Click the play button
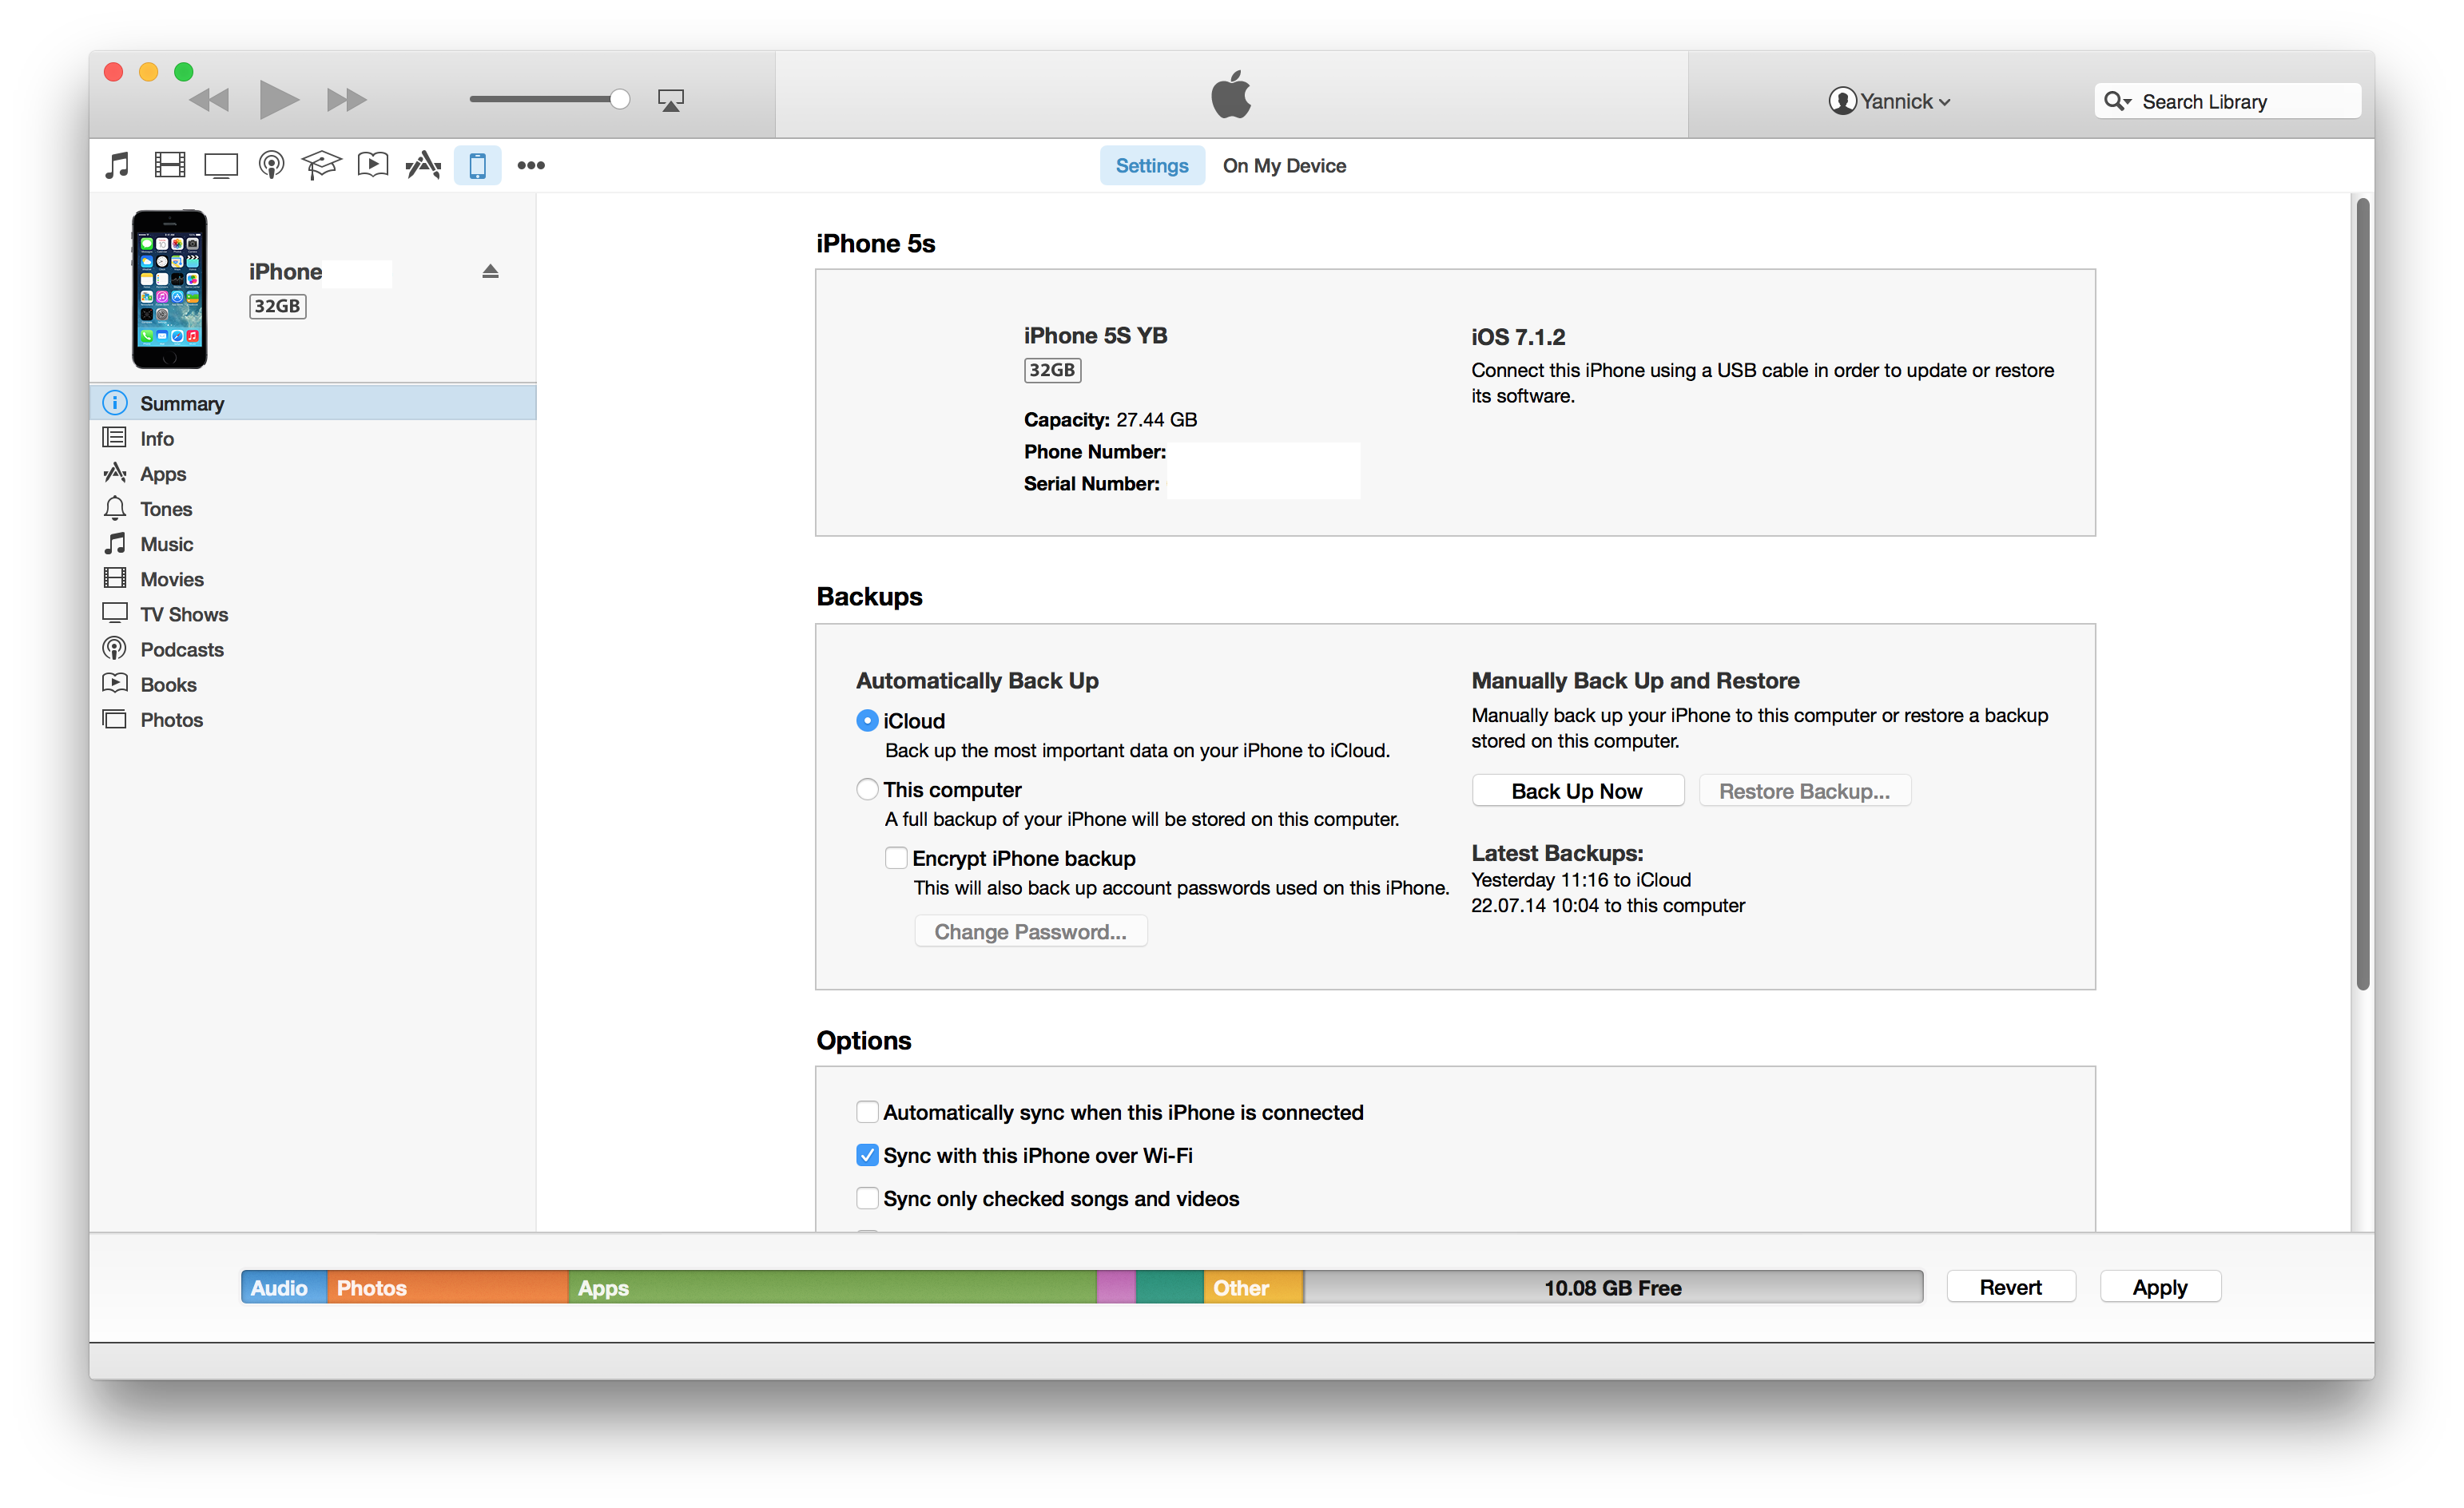 pyautogui.click(x=278, y=100)
